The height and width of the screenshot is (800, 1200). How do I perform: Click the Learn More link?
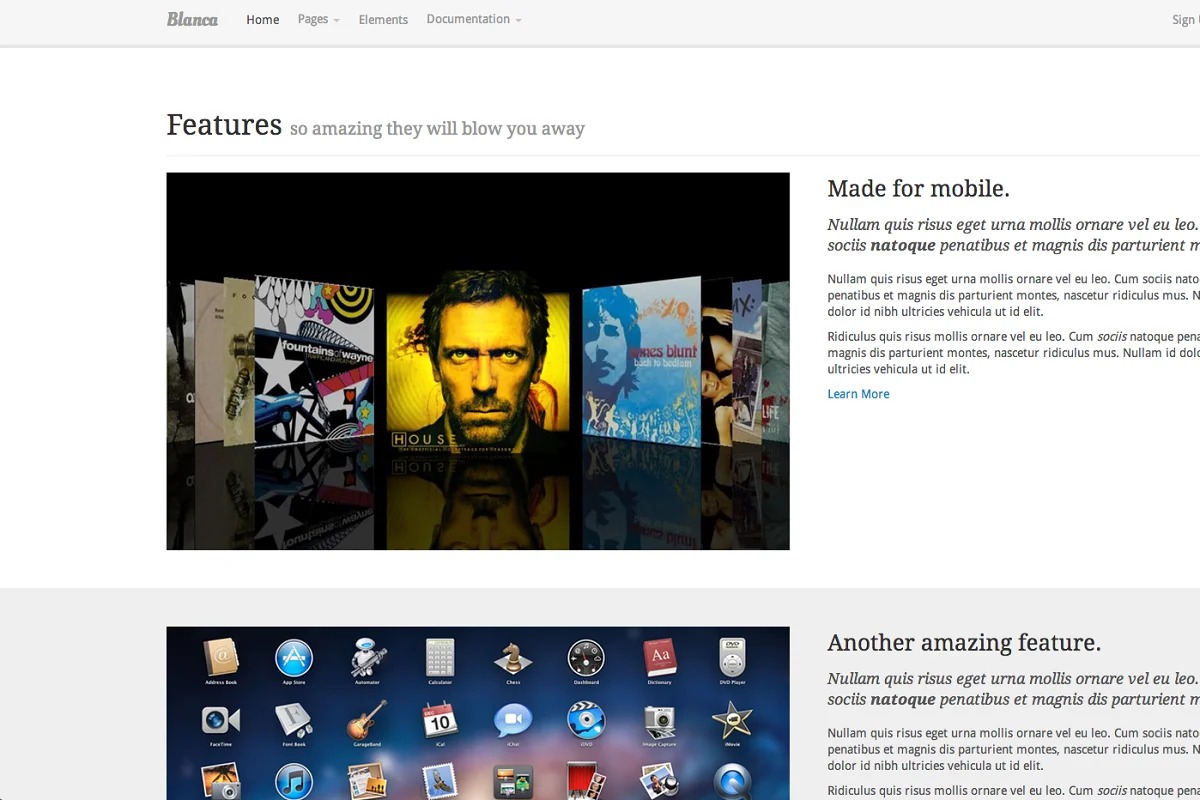pos(858,394)
